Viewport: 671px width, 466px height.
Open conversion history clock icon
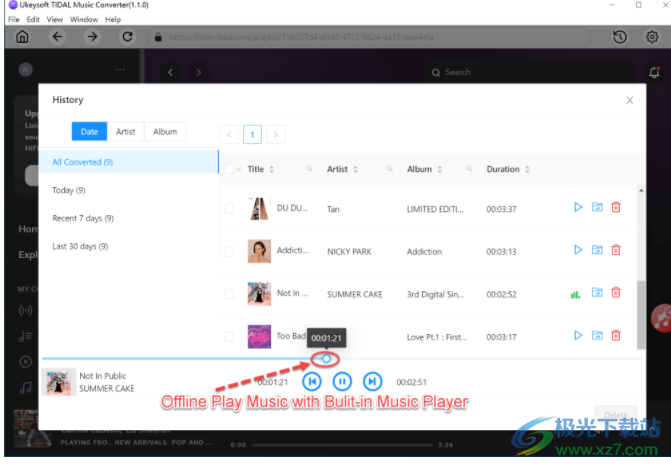coord(620,37)
